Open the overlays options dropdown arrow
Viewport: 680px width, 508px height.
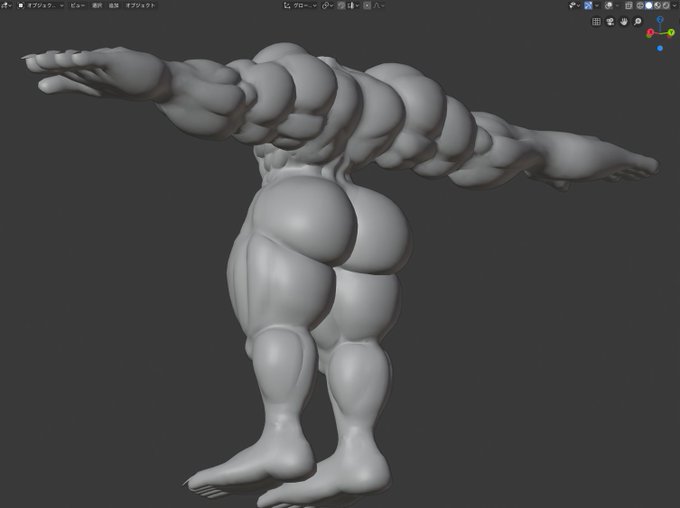pyautogui.click(x=617, y=5)
